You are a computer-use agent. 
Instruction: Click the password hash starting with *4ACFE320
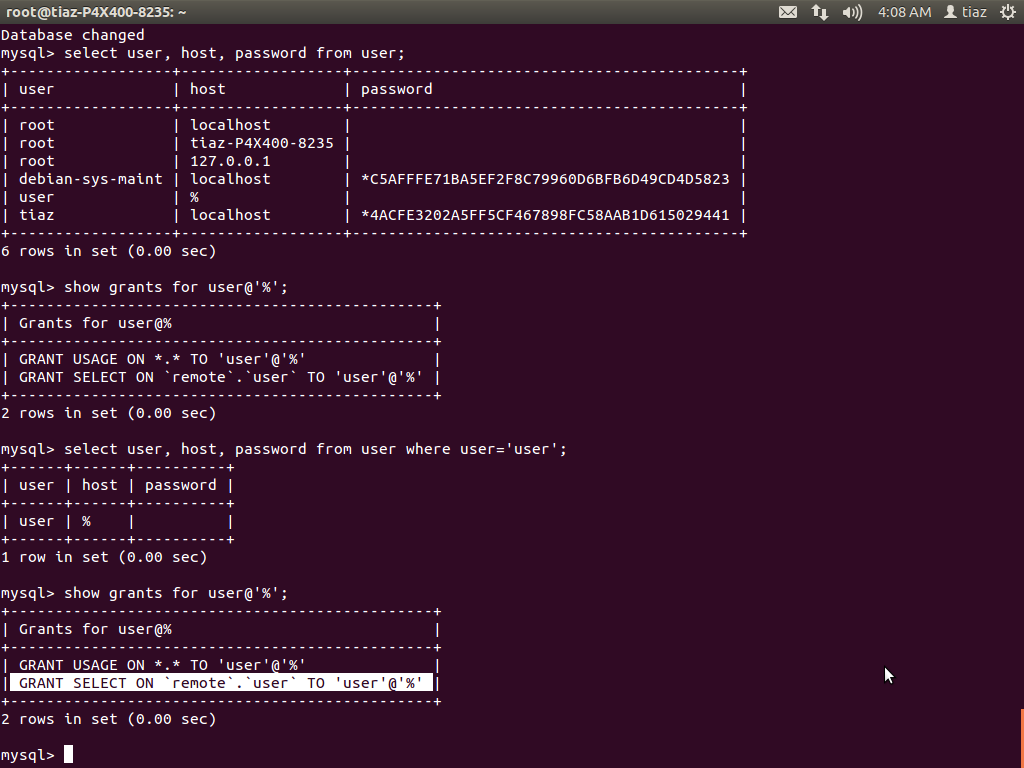point(545,215)
